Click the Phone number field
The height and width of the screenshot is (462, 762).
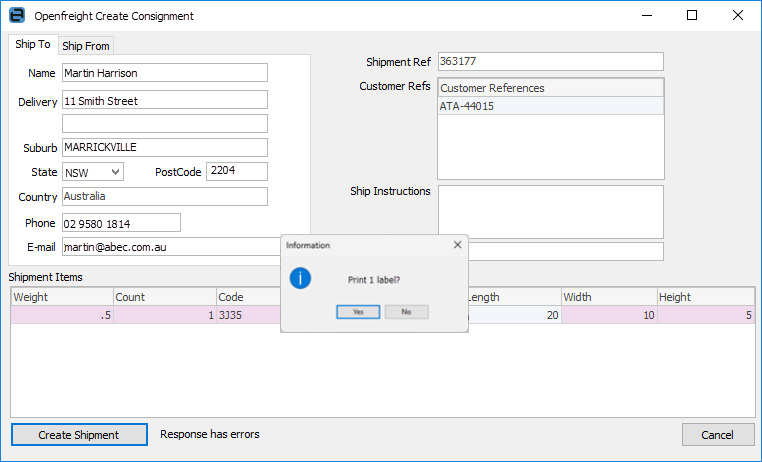120,222
